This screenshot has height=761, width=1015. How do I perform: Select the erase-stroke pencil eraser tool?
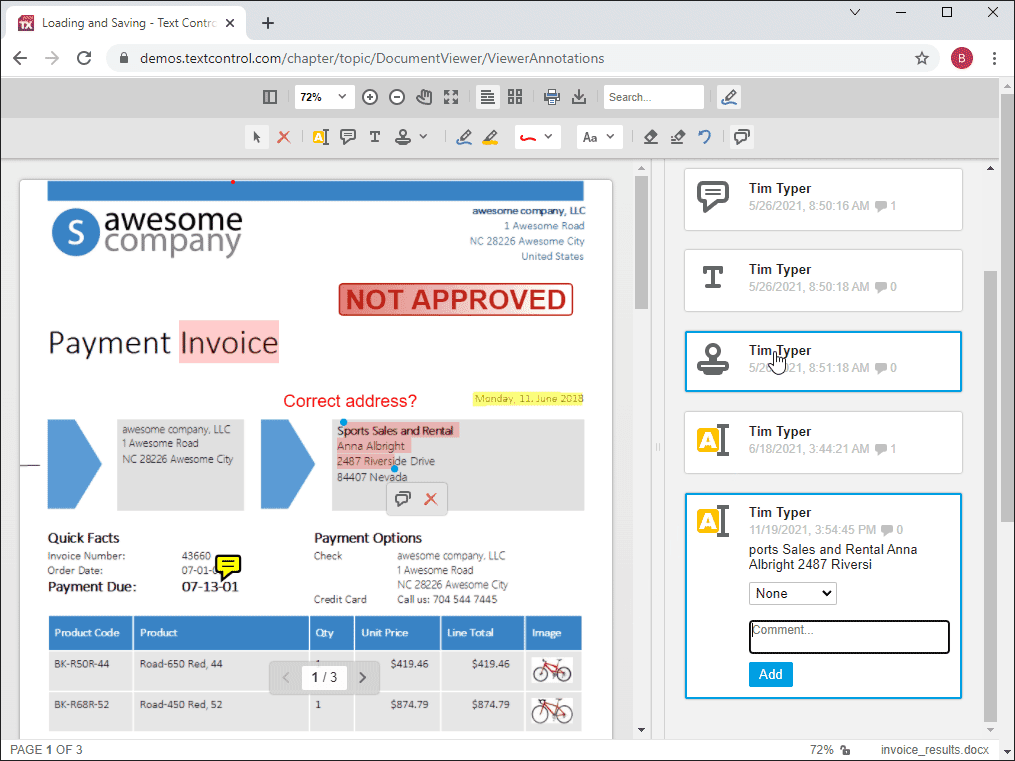click(x=677, y=137)
